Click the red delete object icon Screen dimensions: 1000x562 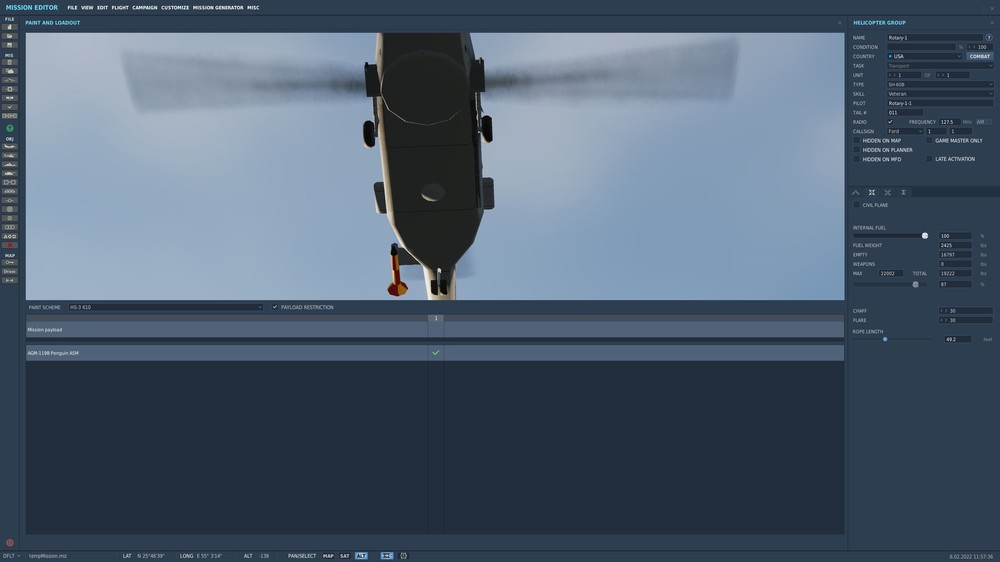click(x=10, y=245)
